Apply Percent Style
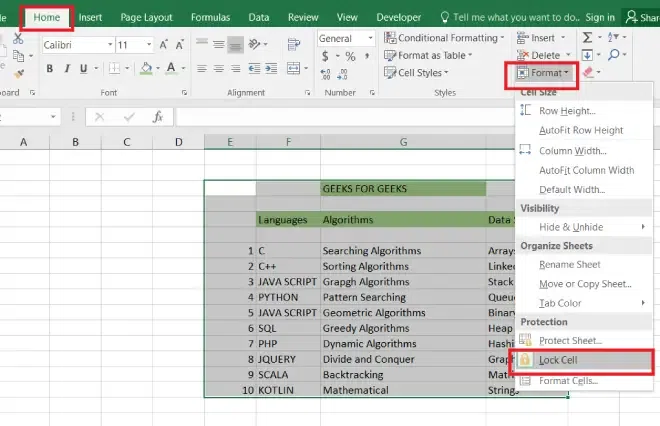The width and height of the screenshot is (660, 426). click(x=350, y=56)
